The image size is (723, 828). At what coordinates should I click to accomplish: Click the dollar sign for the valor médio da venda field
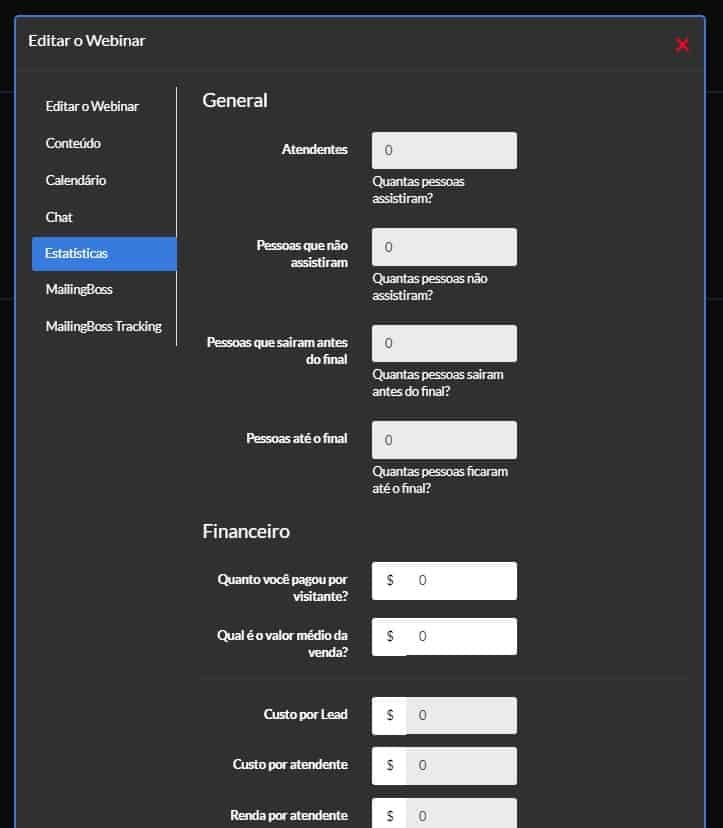(x=390, y=636)
